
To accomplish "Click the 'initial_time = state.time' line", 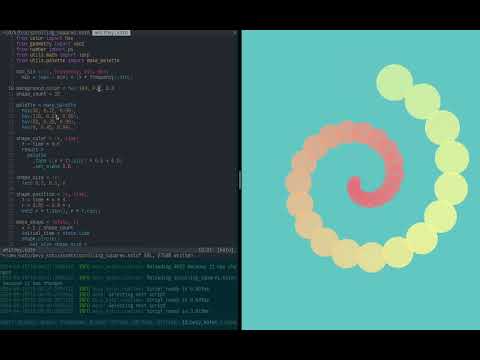I will [56, 233].
